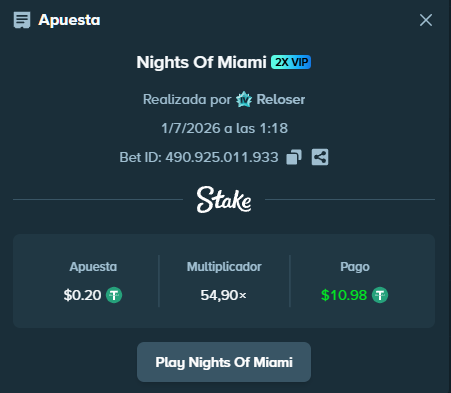Image resolution: width=451 pixels, height=393 pixels.
Task: Click the Stake logo
Action: 224,200
